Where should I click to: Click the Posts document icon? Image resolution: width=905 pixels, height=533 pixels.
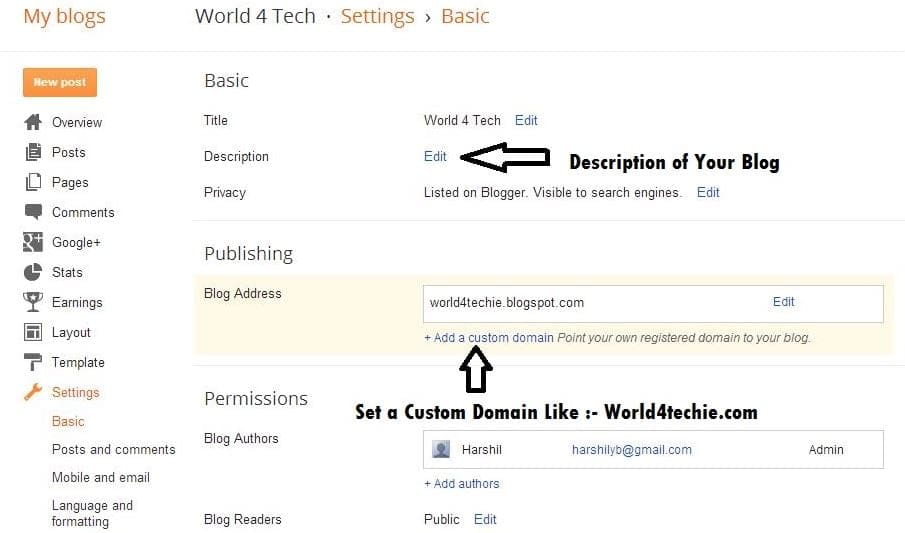click(x=33, y=152)
